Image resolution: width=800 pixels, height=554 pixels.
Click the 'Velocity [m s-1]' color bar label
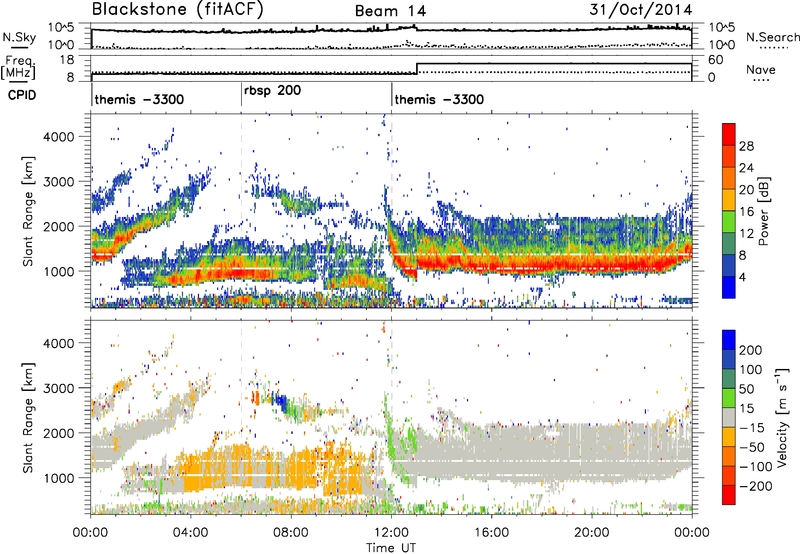tap(782, 417)
